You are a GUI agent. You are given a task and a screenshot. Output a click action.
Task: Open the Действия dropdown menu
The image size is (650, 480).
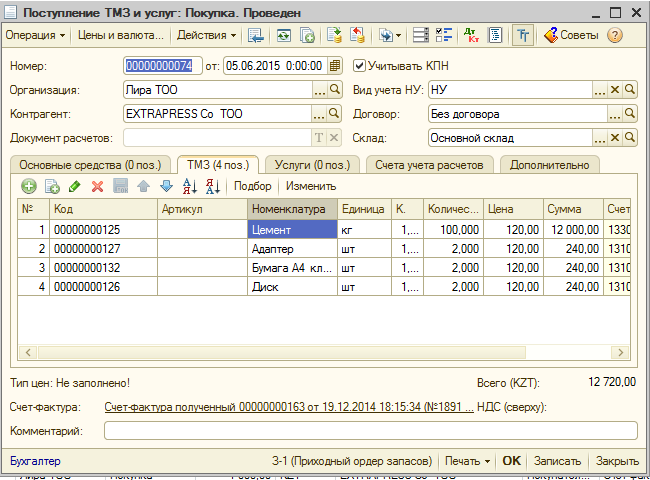click(x=206, y=35)
